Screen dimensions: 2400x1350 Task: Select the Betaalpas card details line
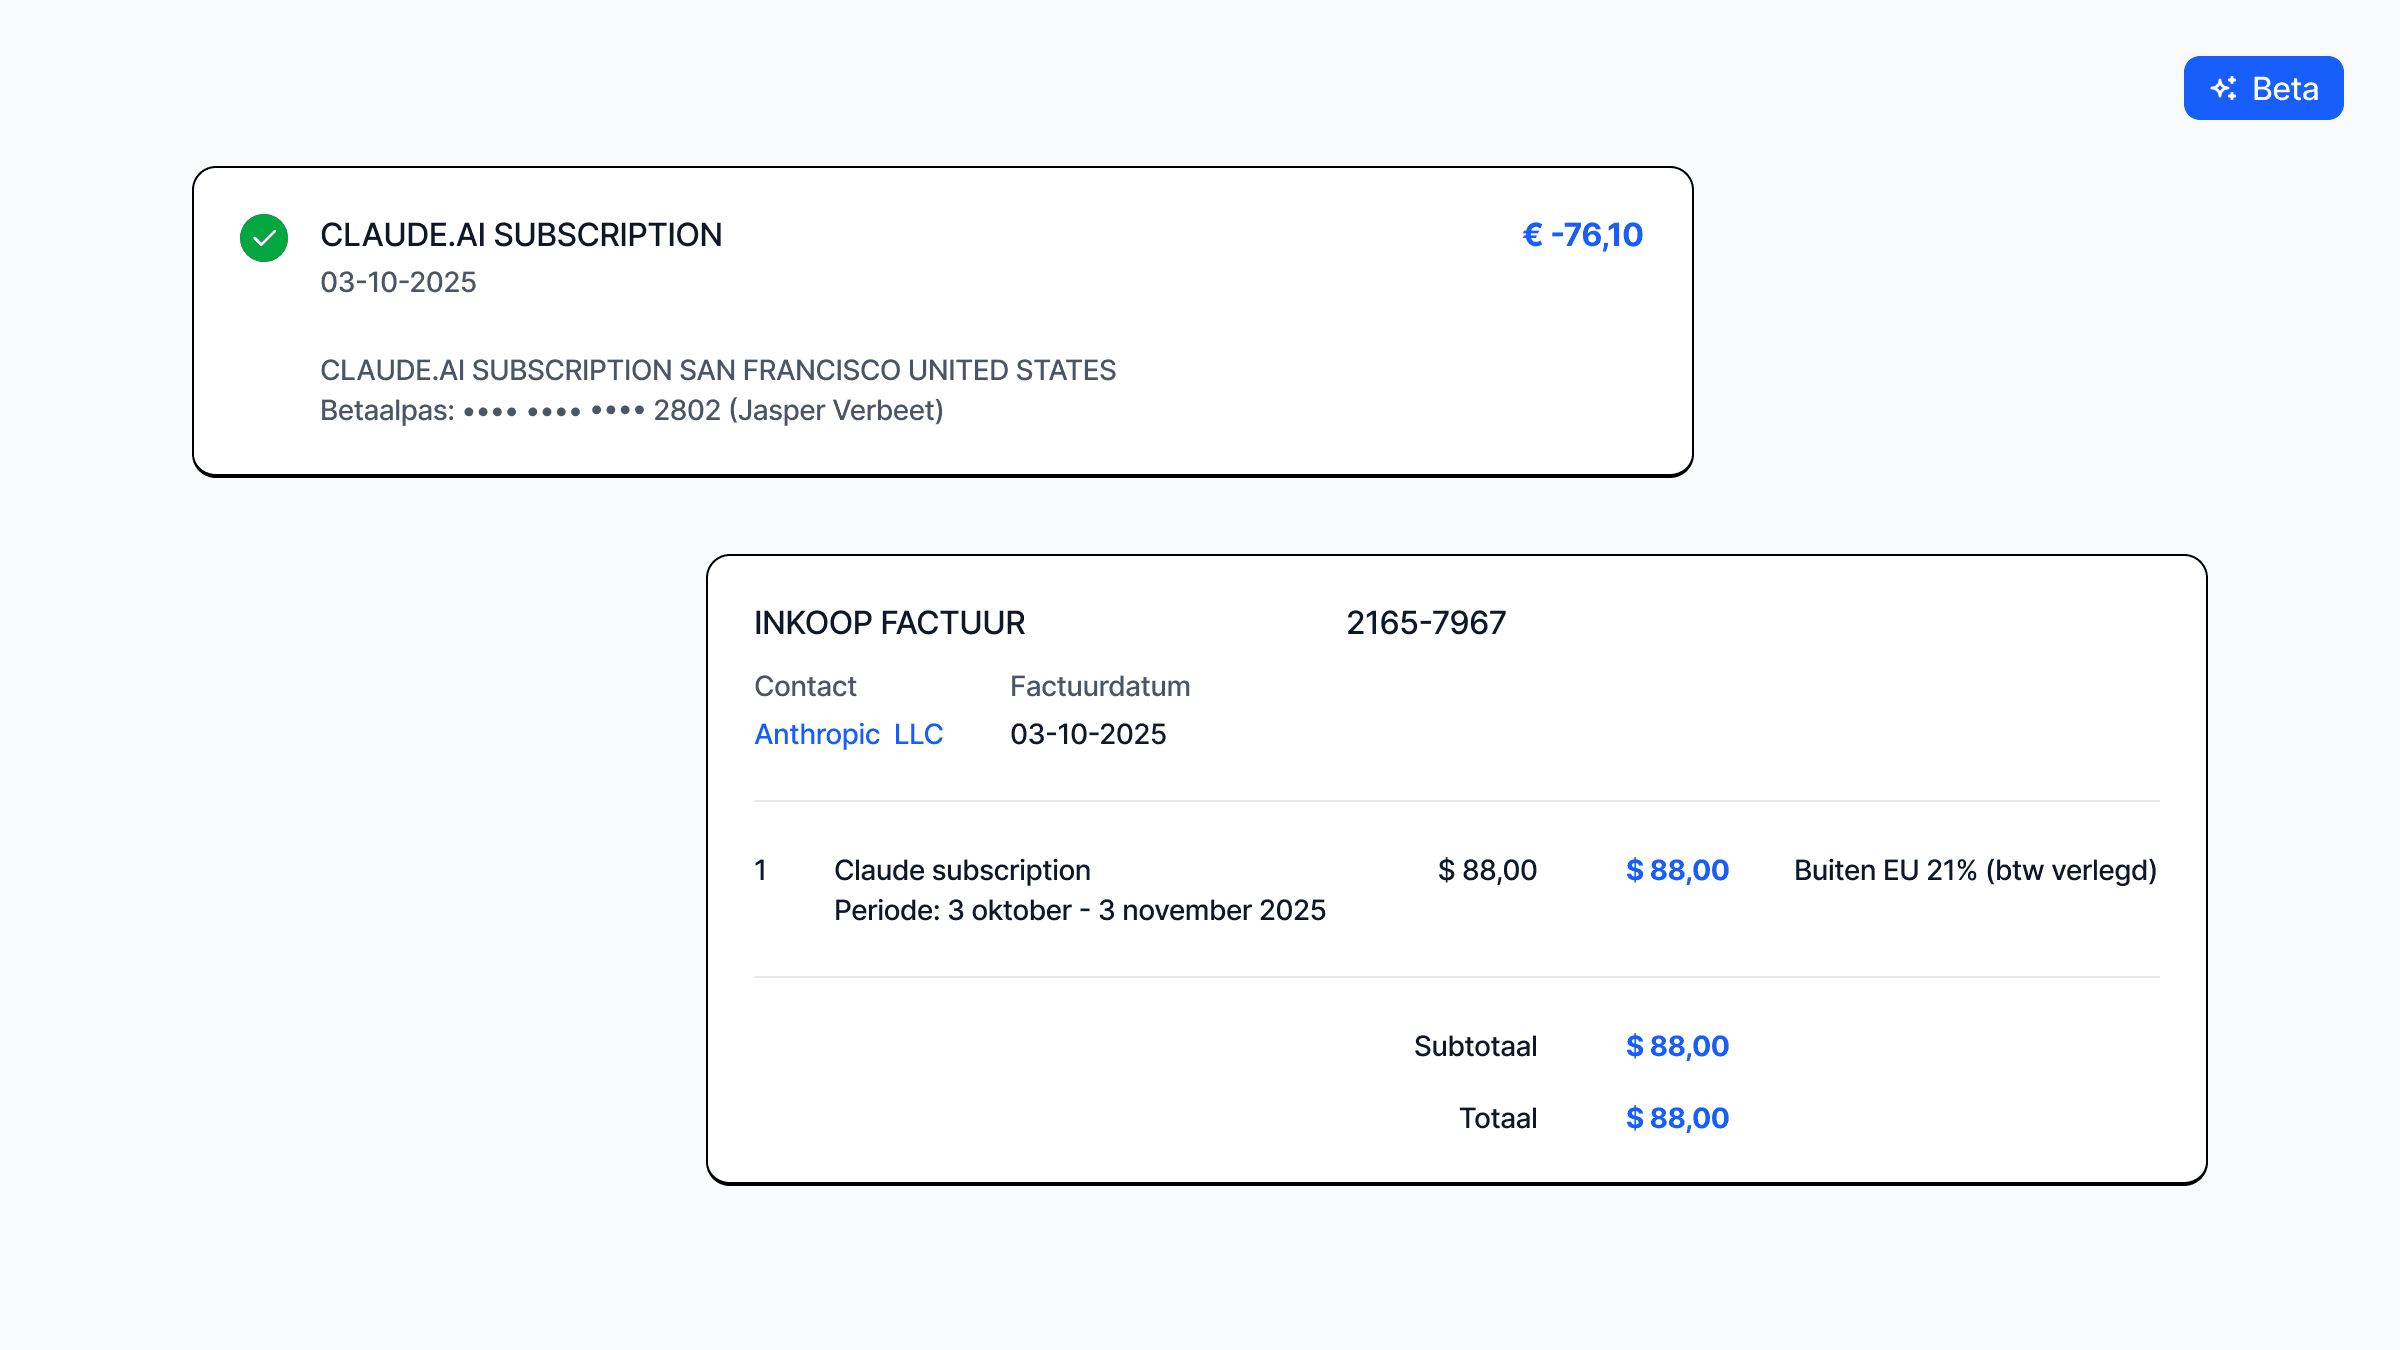point(631,410)
